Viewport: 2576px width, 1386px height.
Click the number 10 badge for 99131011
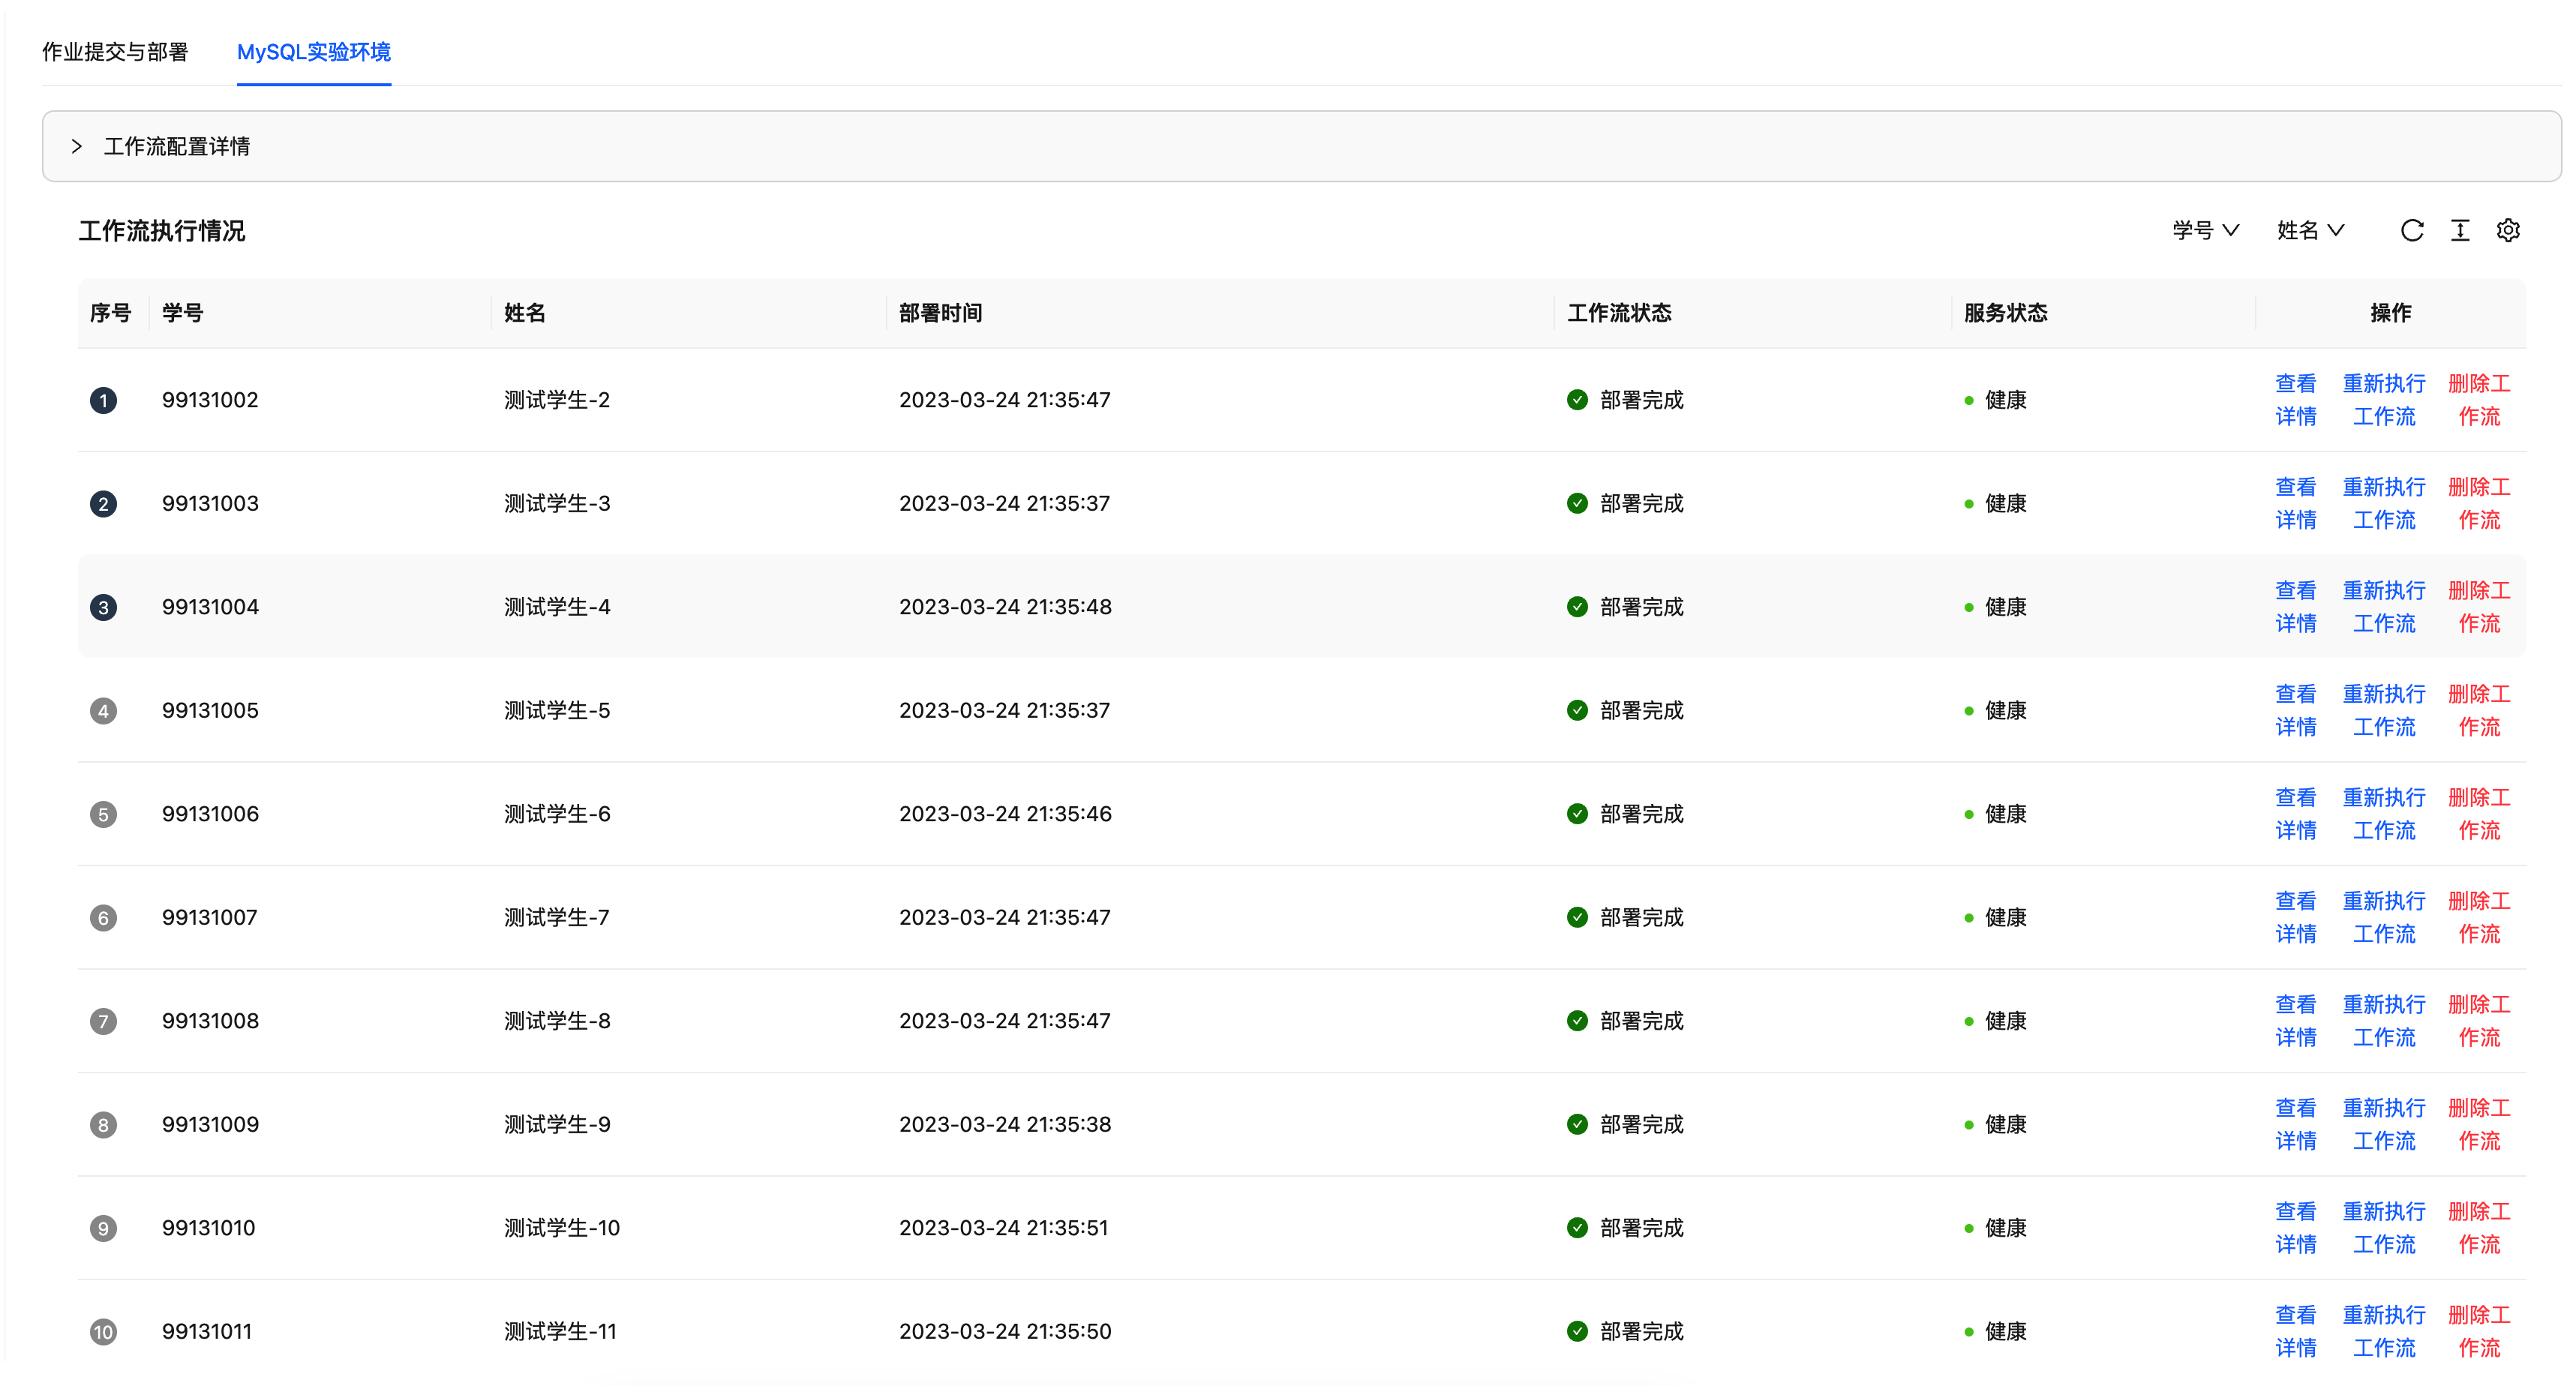[103, 1332]
